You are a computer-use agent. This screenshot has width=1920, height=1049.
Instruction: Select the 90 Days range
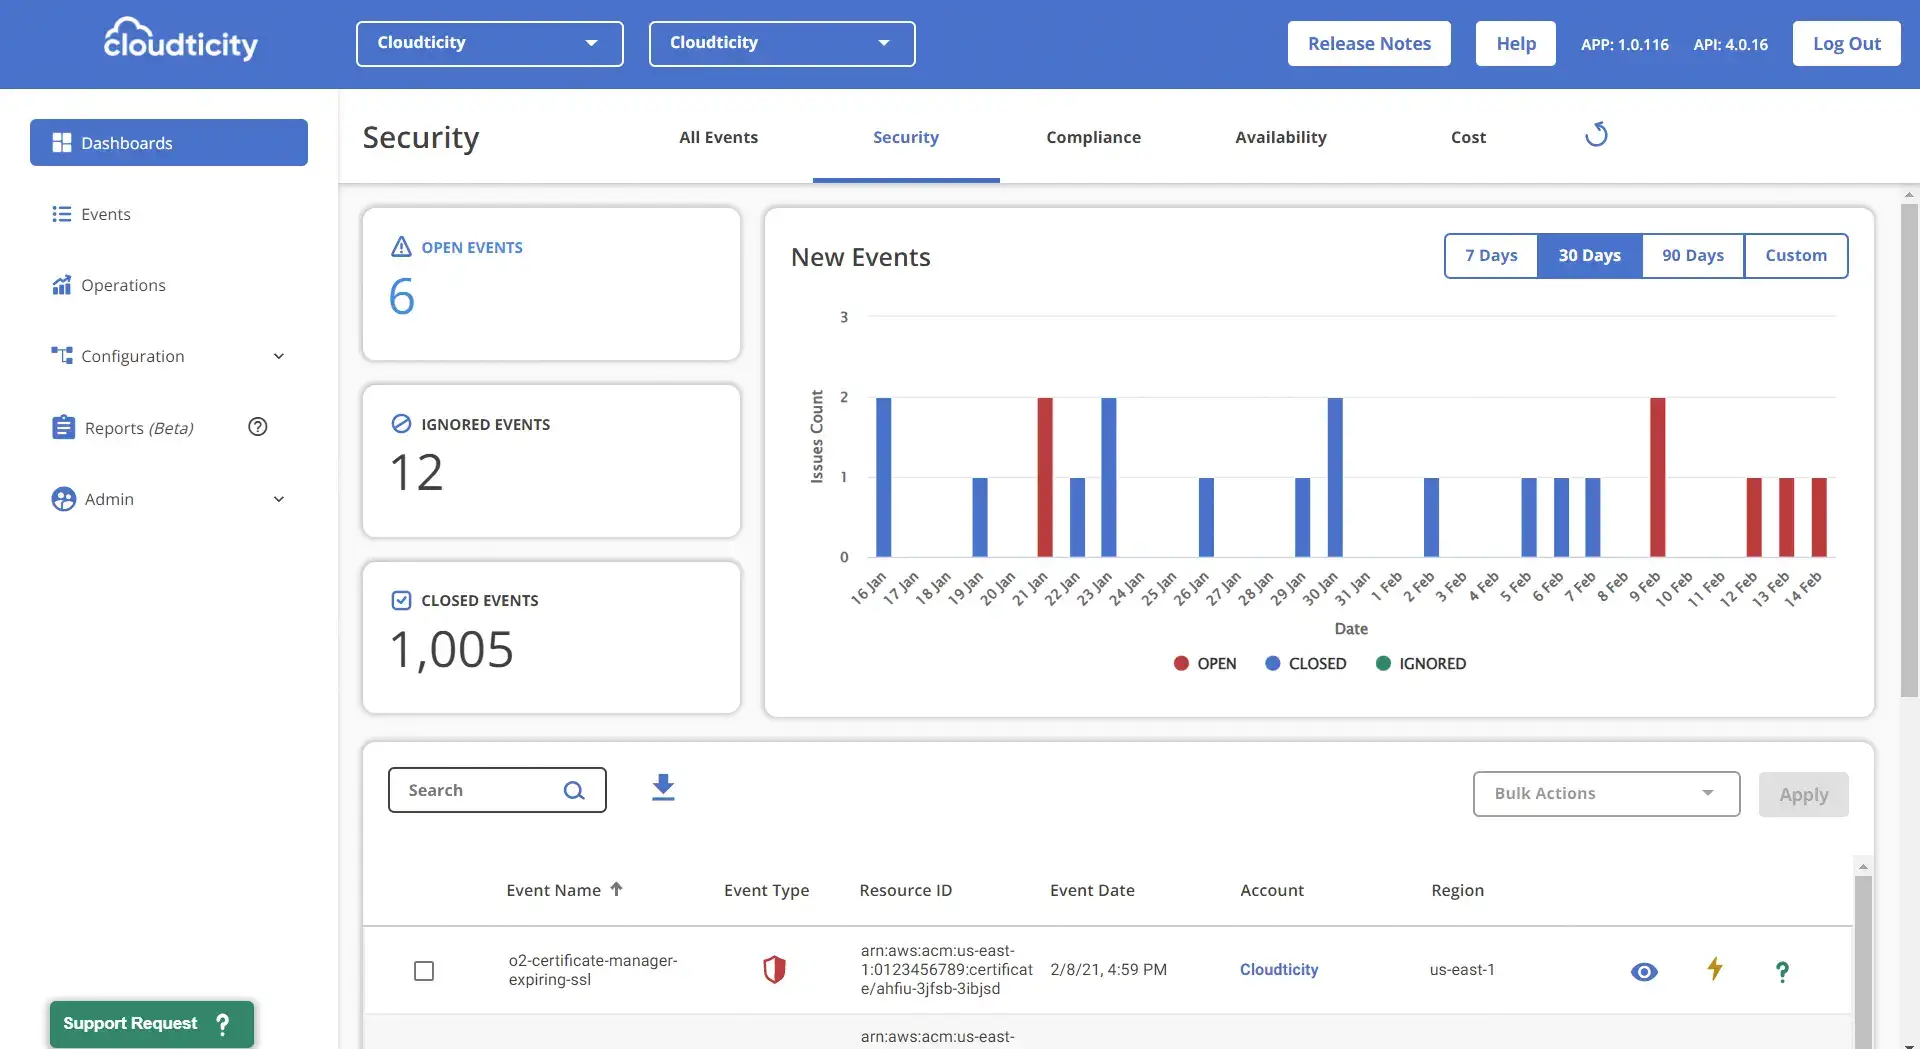1692,256
